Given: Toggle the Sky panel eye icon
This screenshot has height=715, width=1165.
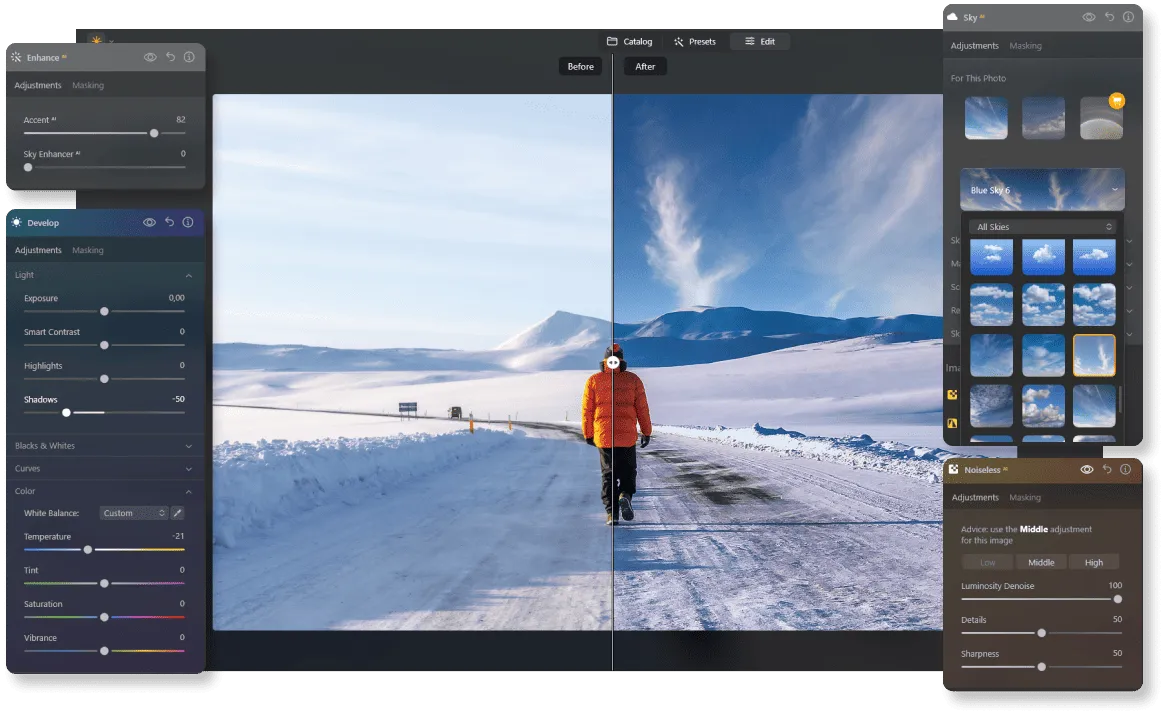Looking at the screenshot, I should click(1087, 15).
